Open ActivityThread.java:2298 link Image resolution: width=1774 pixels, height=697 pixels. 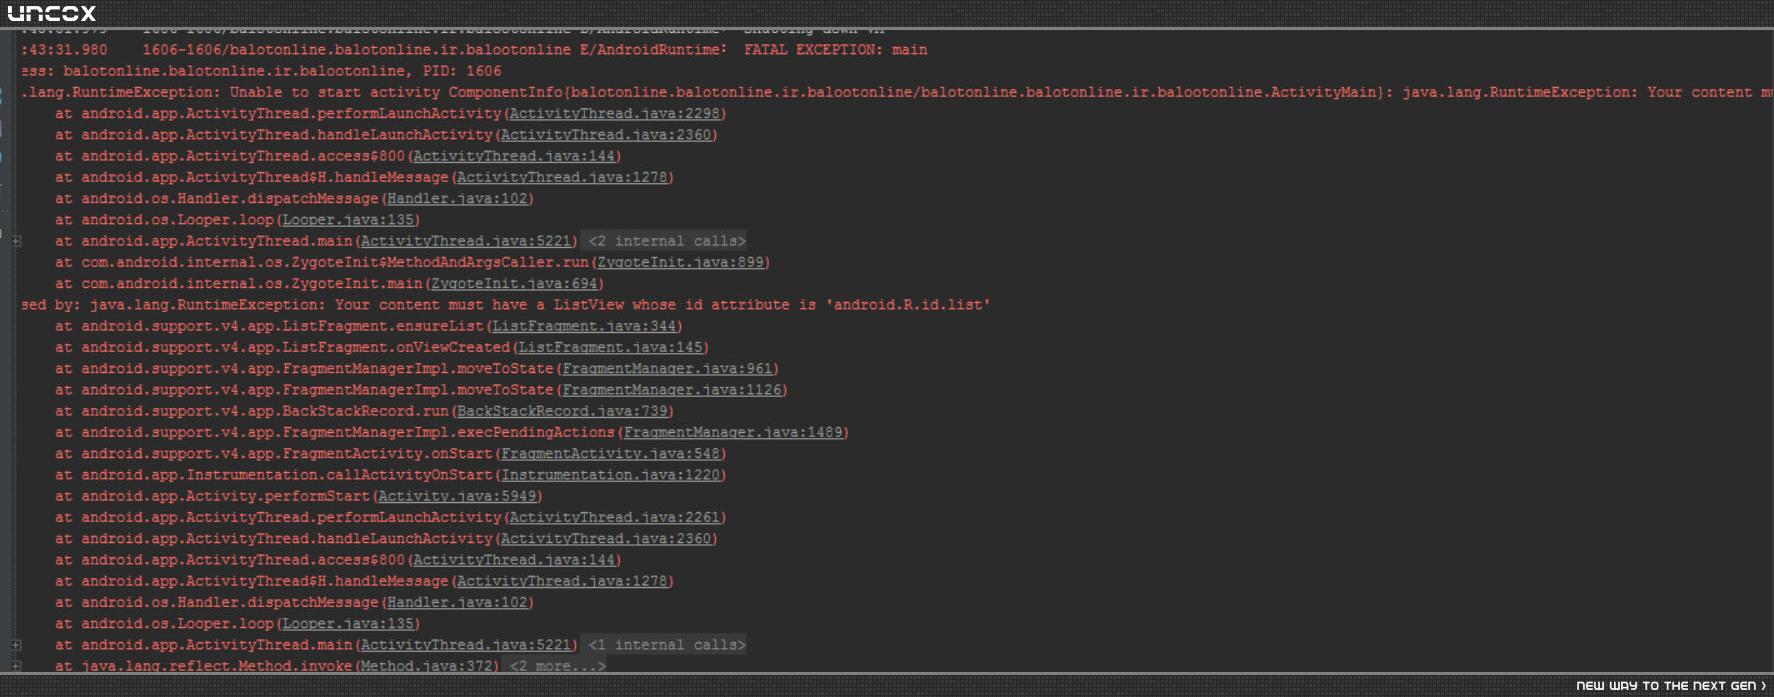(x=614, y=114)
